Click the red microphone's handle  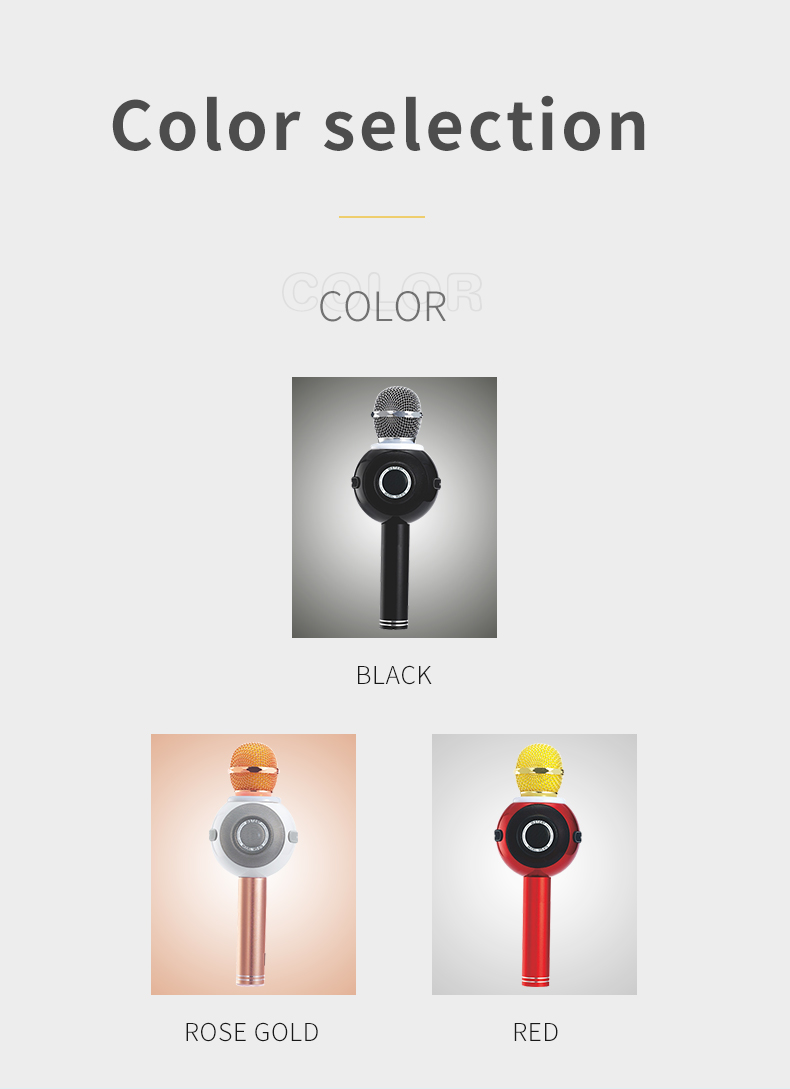click(536, 931)
